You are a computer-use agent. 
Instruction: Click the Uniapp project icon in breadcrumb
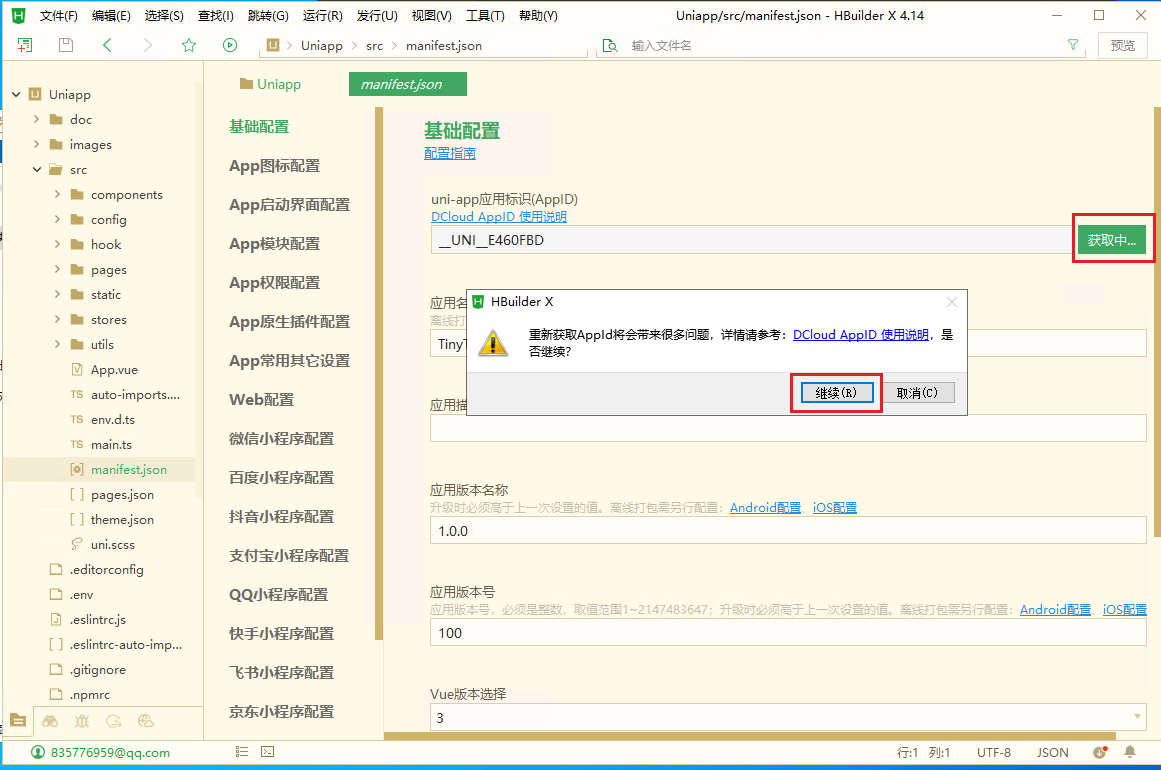click(x=273, y=45)
